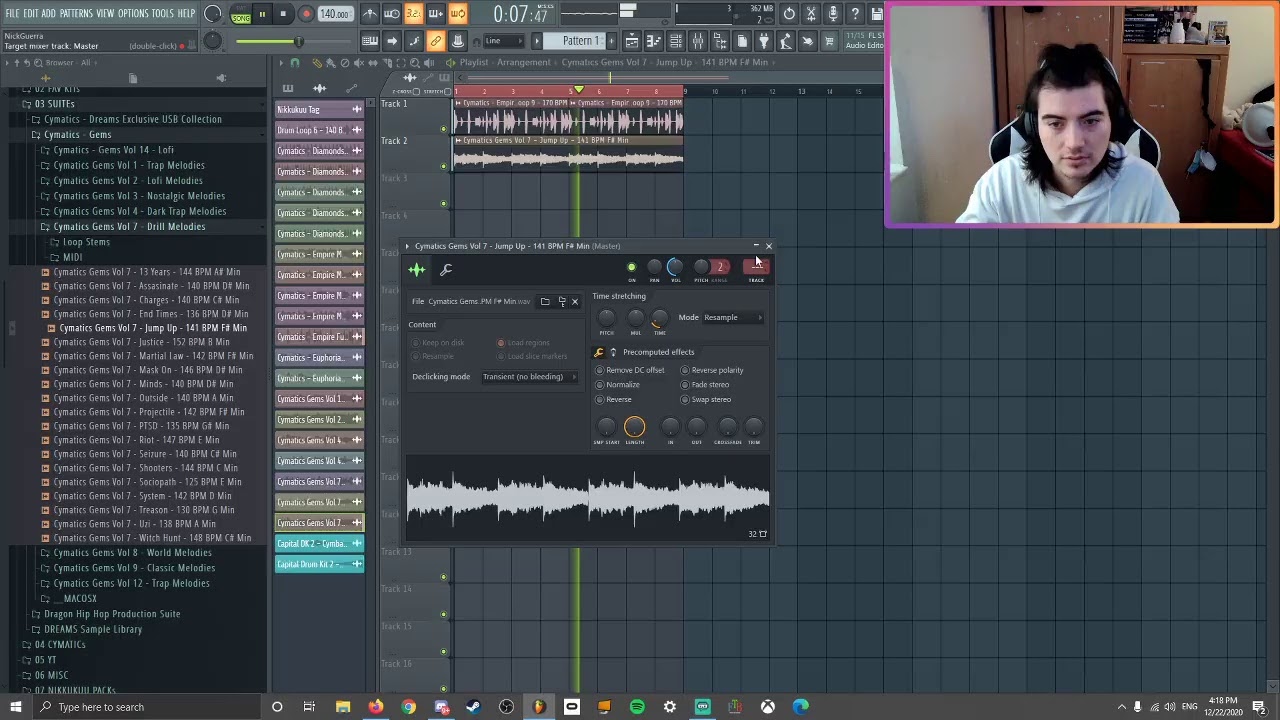Image resolution: width=1280 pixels, height=720 pixels.
Task: Click the sampler PAN knob
Action: coord(654,267)
